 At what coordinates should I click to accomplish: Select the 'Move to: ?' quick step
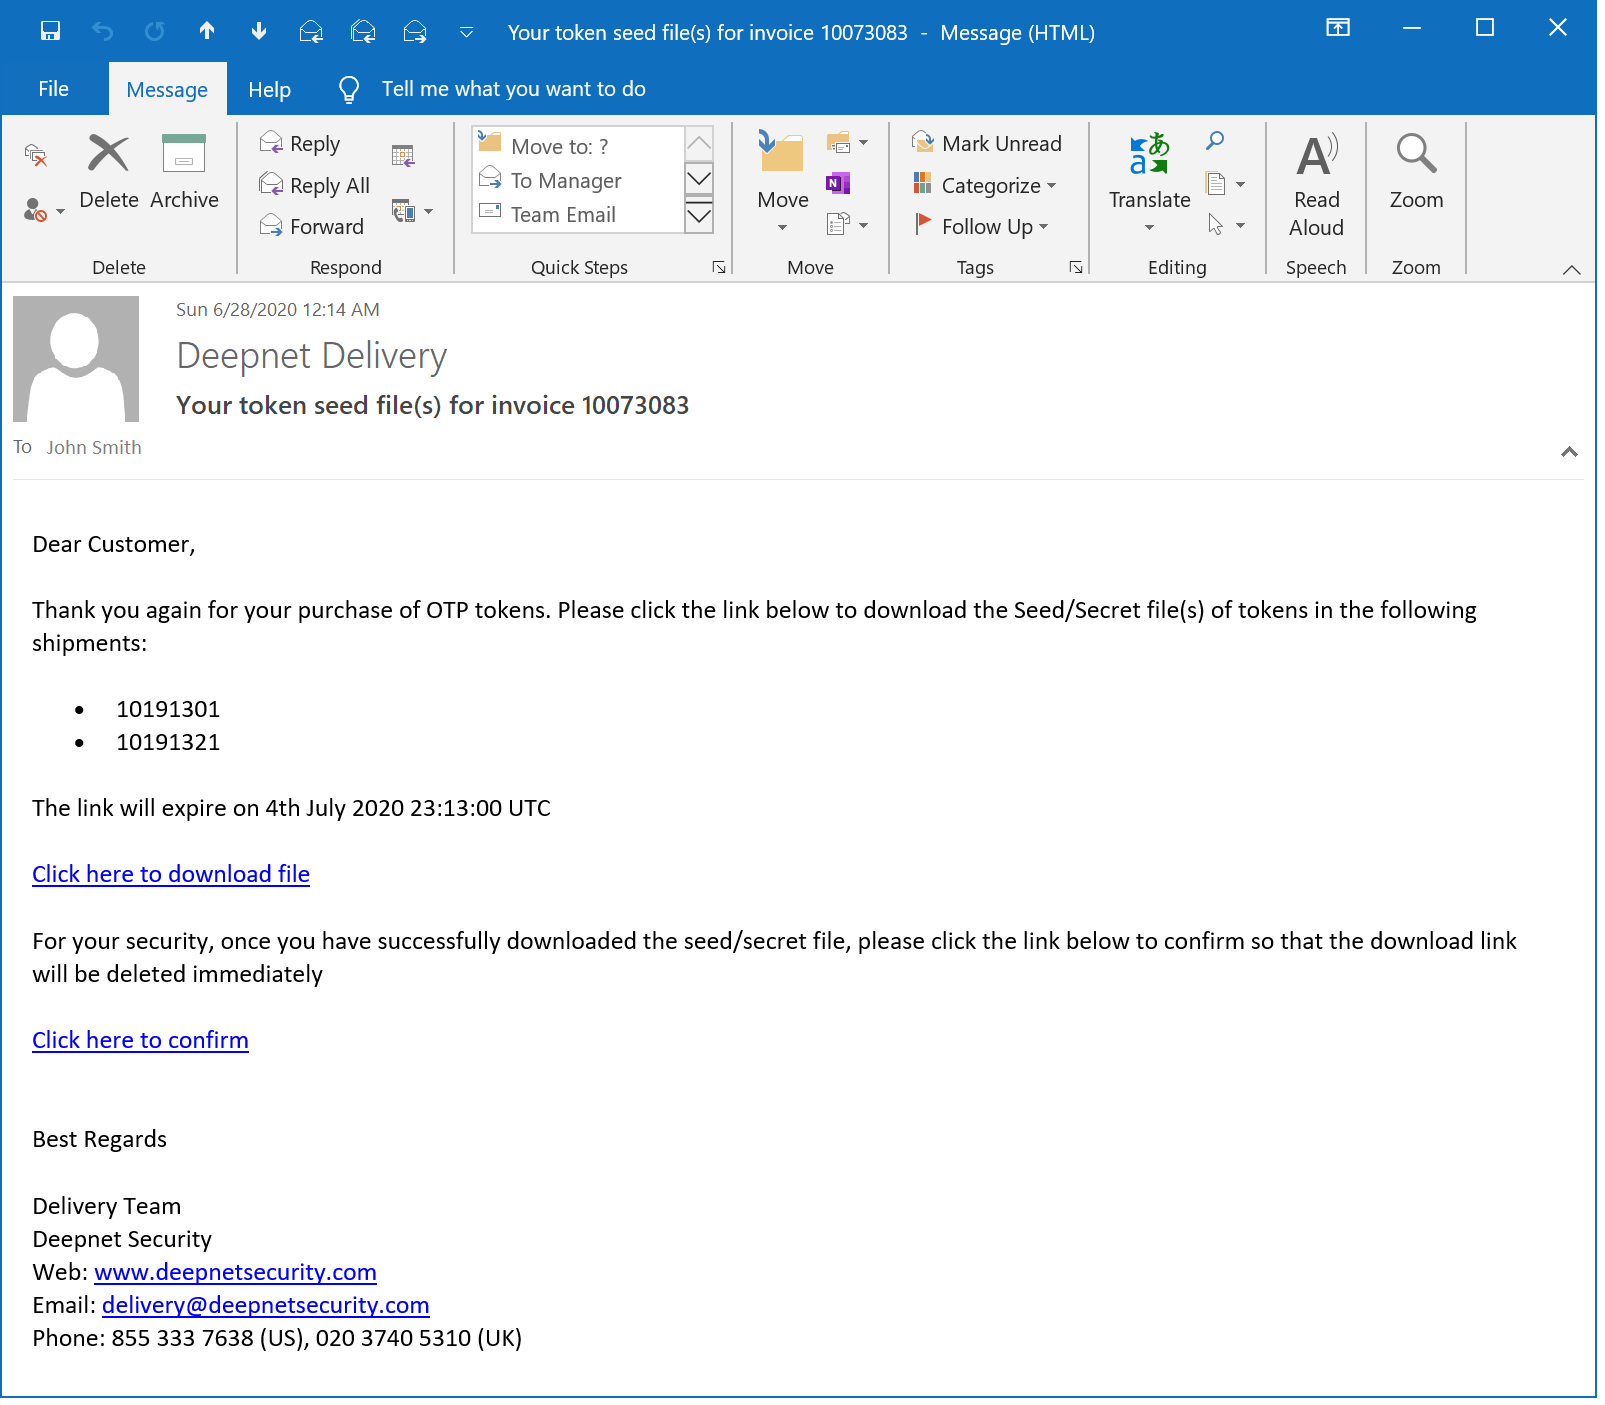pos(579,146)
